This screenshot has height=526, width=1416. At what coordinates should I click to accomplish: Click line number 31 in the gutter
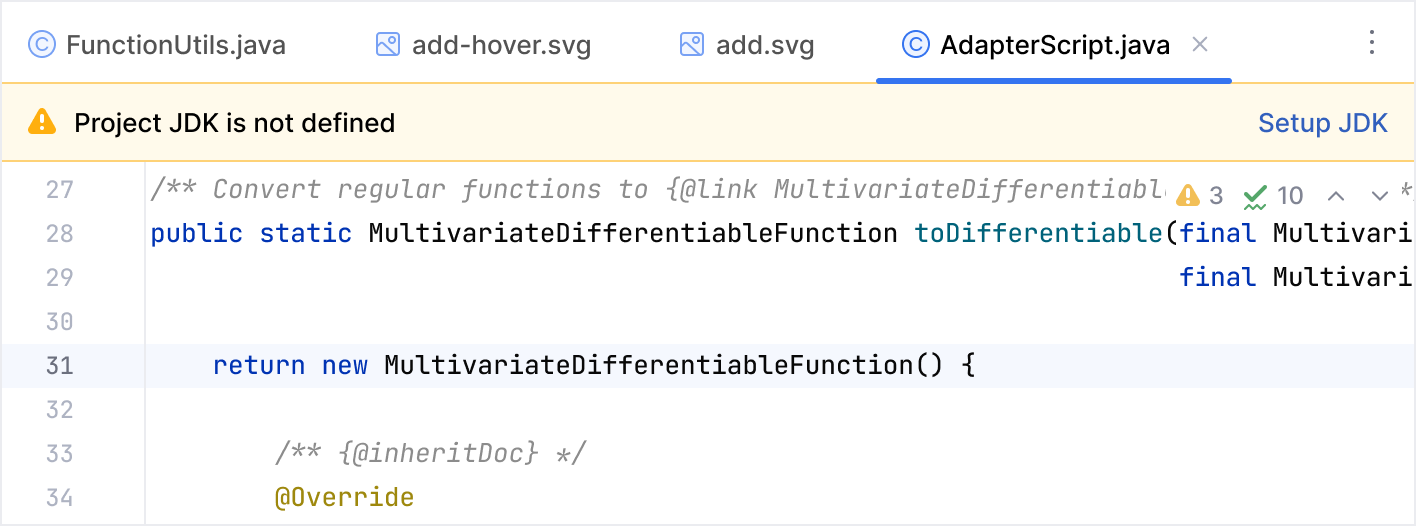coord(60,366)
